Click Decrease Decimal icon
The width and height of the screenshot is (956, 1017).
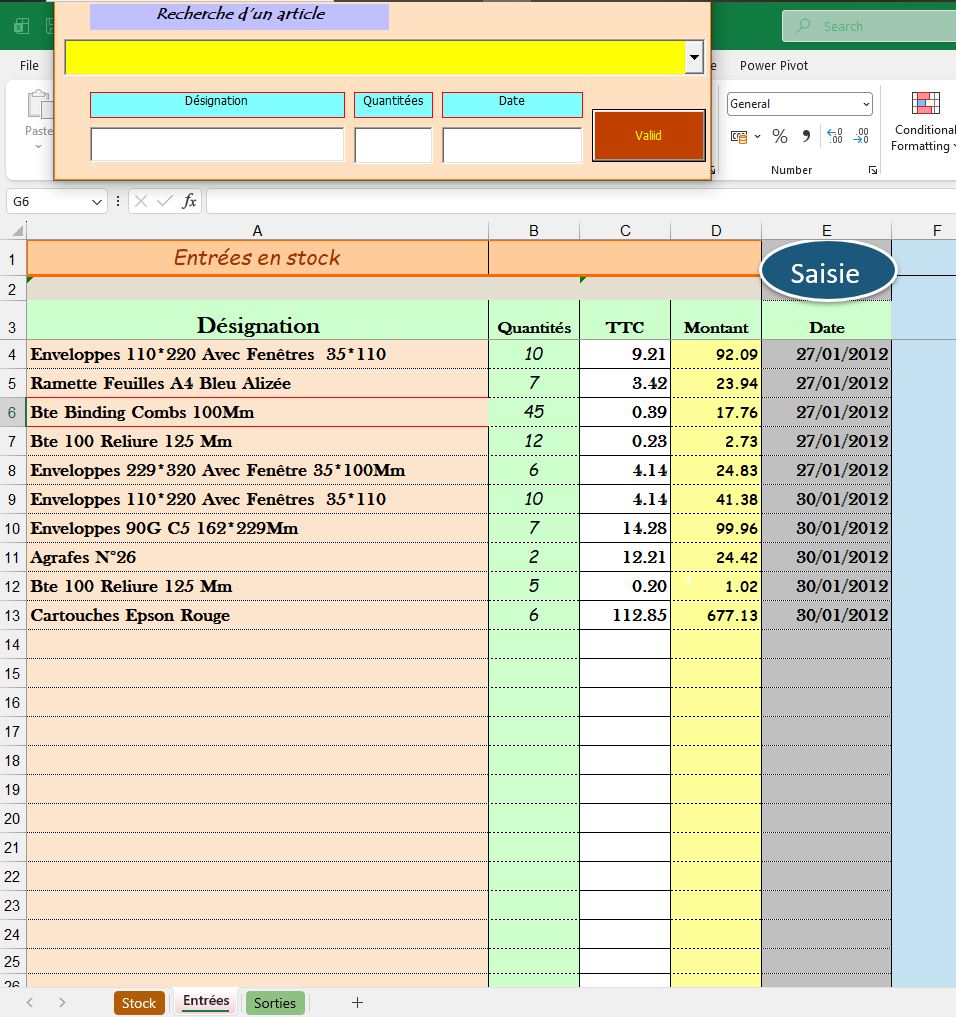[x=861, y=136]
